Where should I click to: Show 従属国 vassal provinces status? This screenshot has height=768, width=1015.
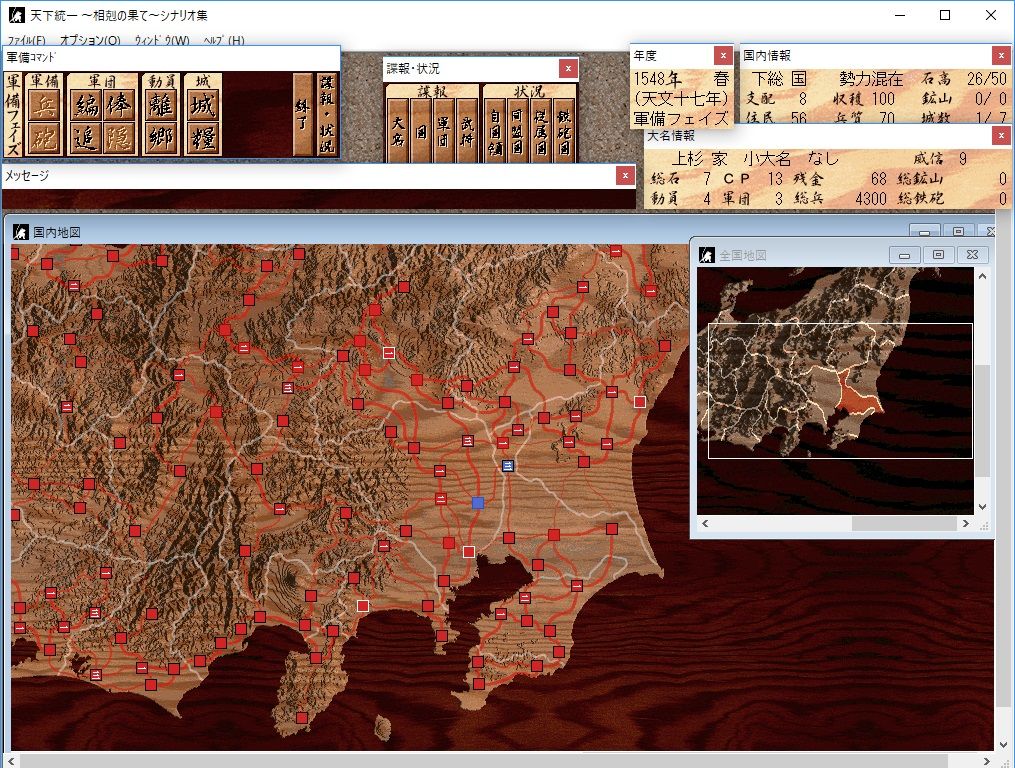541,131
